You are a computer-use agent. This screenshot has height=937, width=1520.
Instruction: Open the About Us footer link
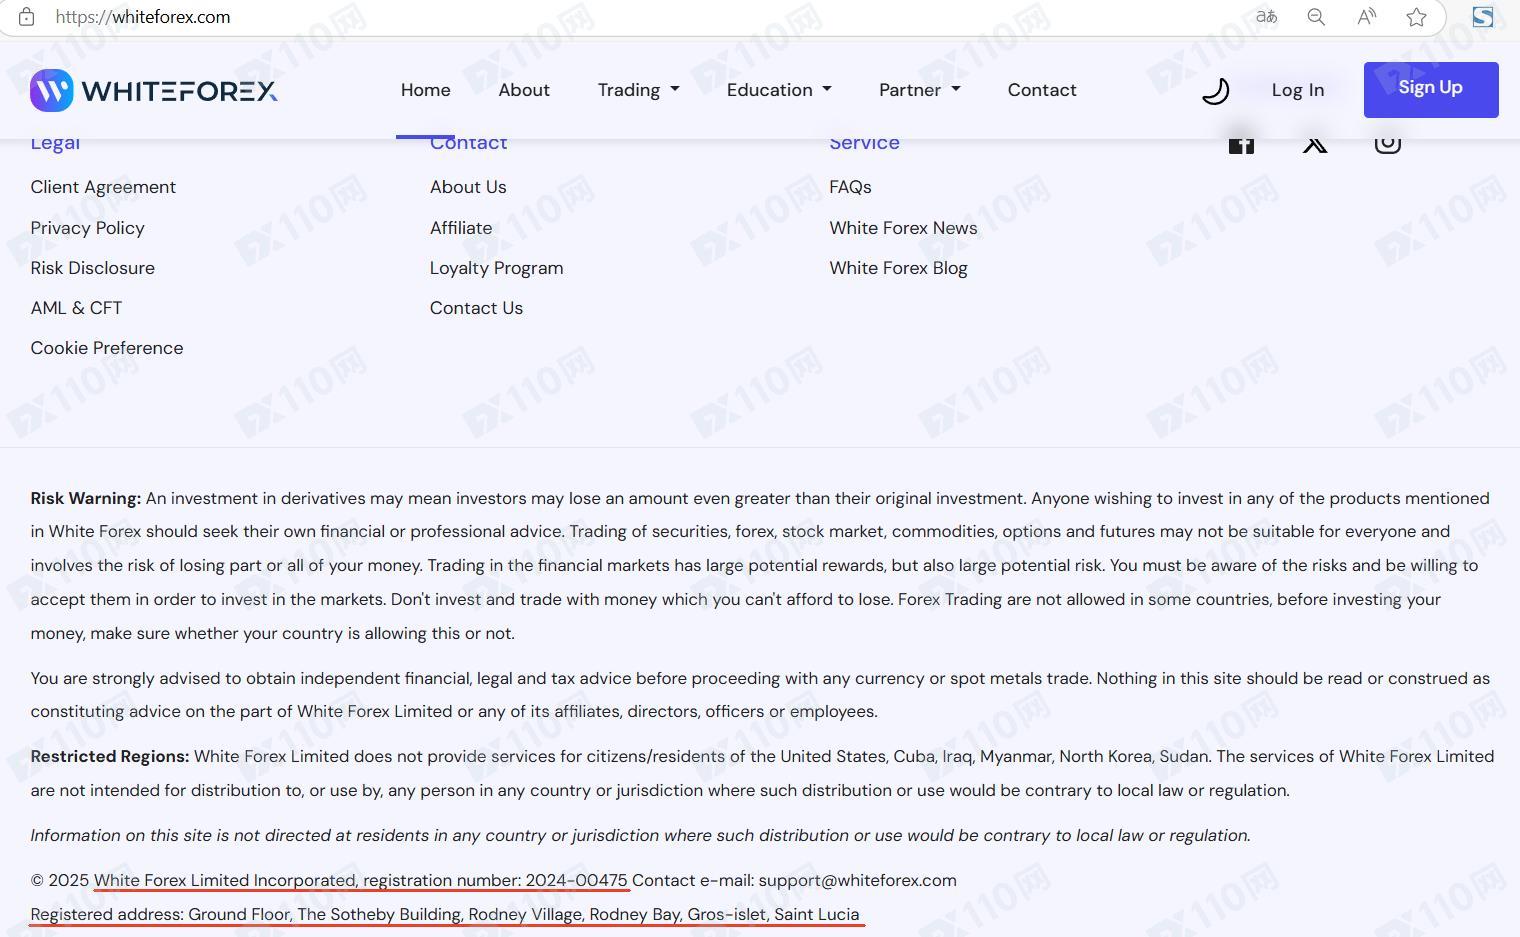coord(468,187)
